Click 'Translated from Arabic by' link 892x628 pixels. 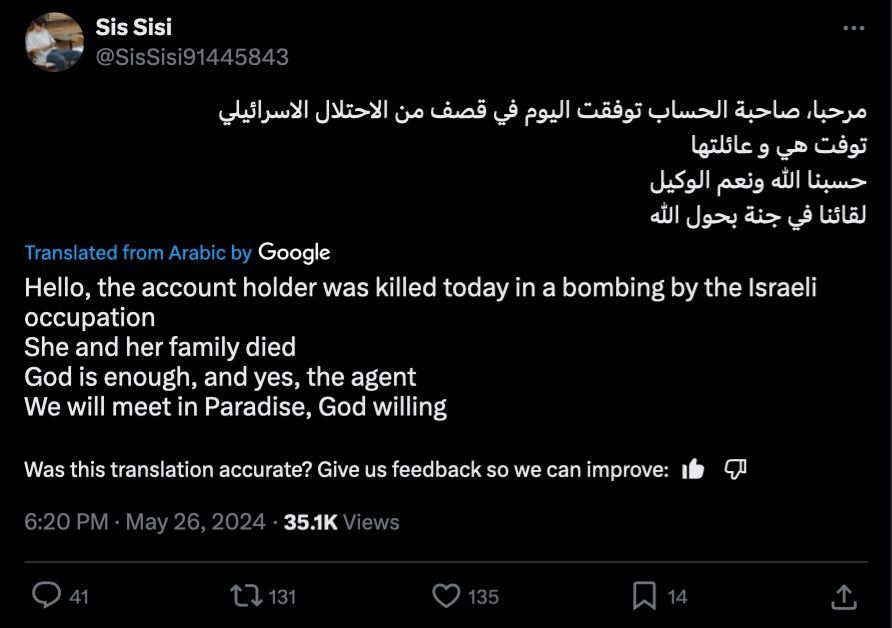click(138, 253)
